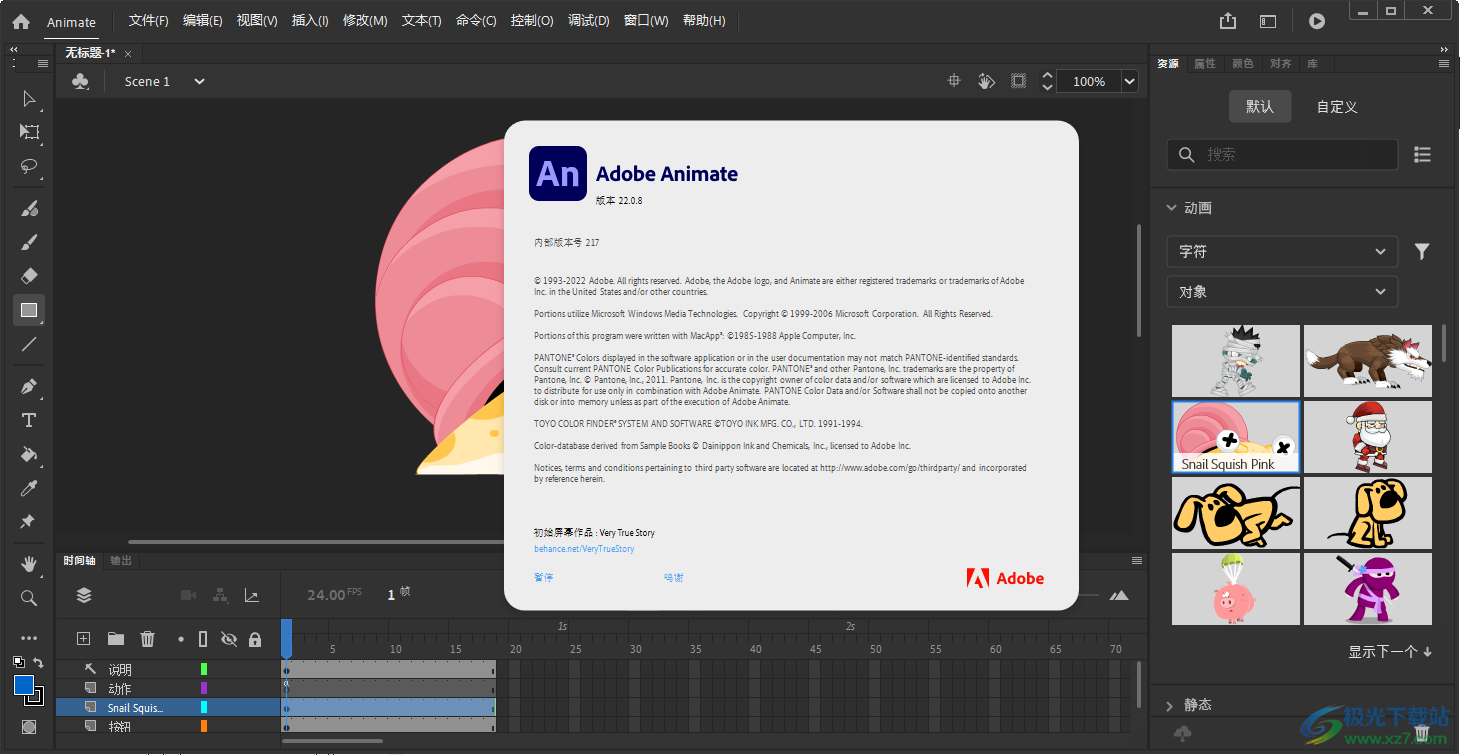Click the swap fill and stroke arrow
Image resolution: width=1460 pixels, height=755 pixels.
pos(38,662)
